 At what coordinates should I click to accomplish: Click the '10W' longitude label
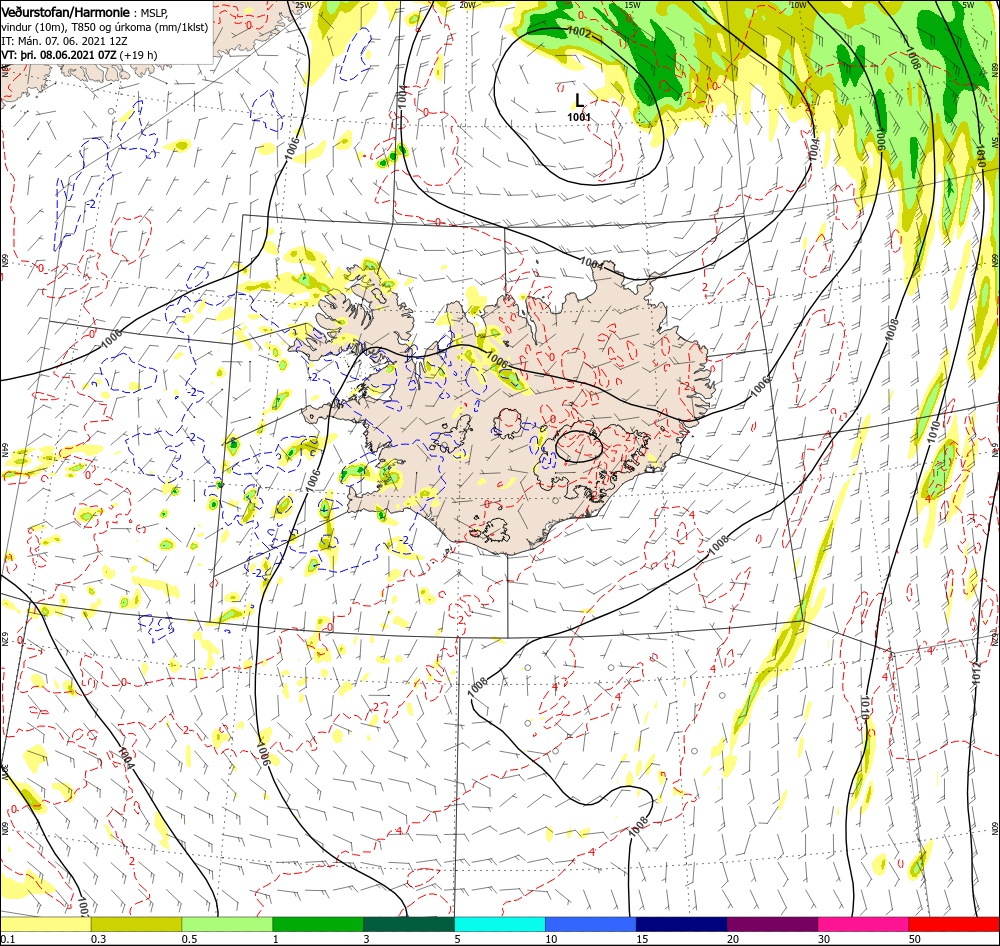coord(798,5)
